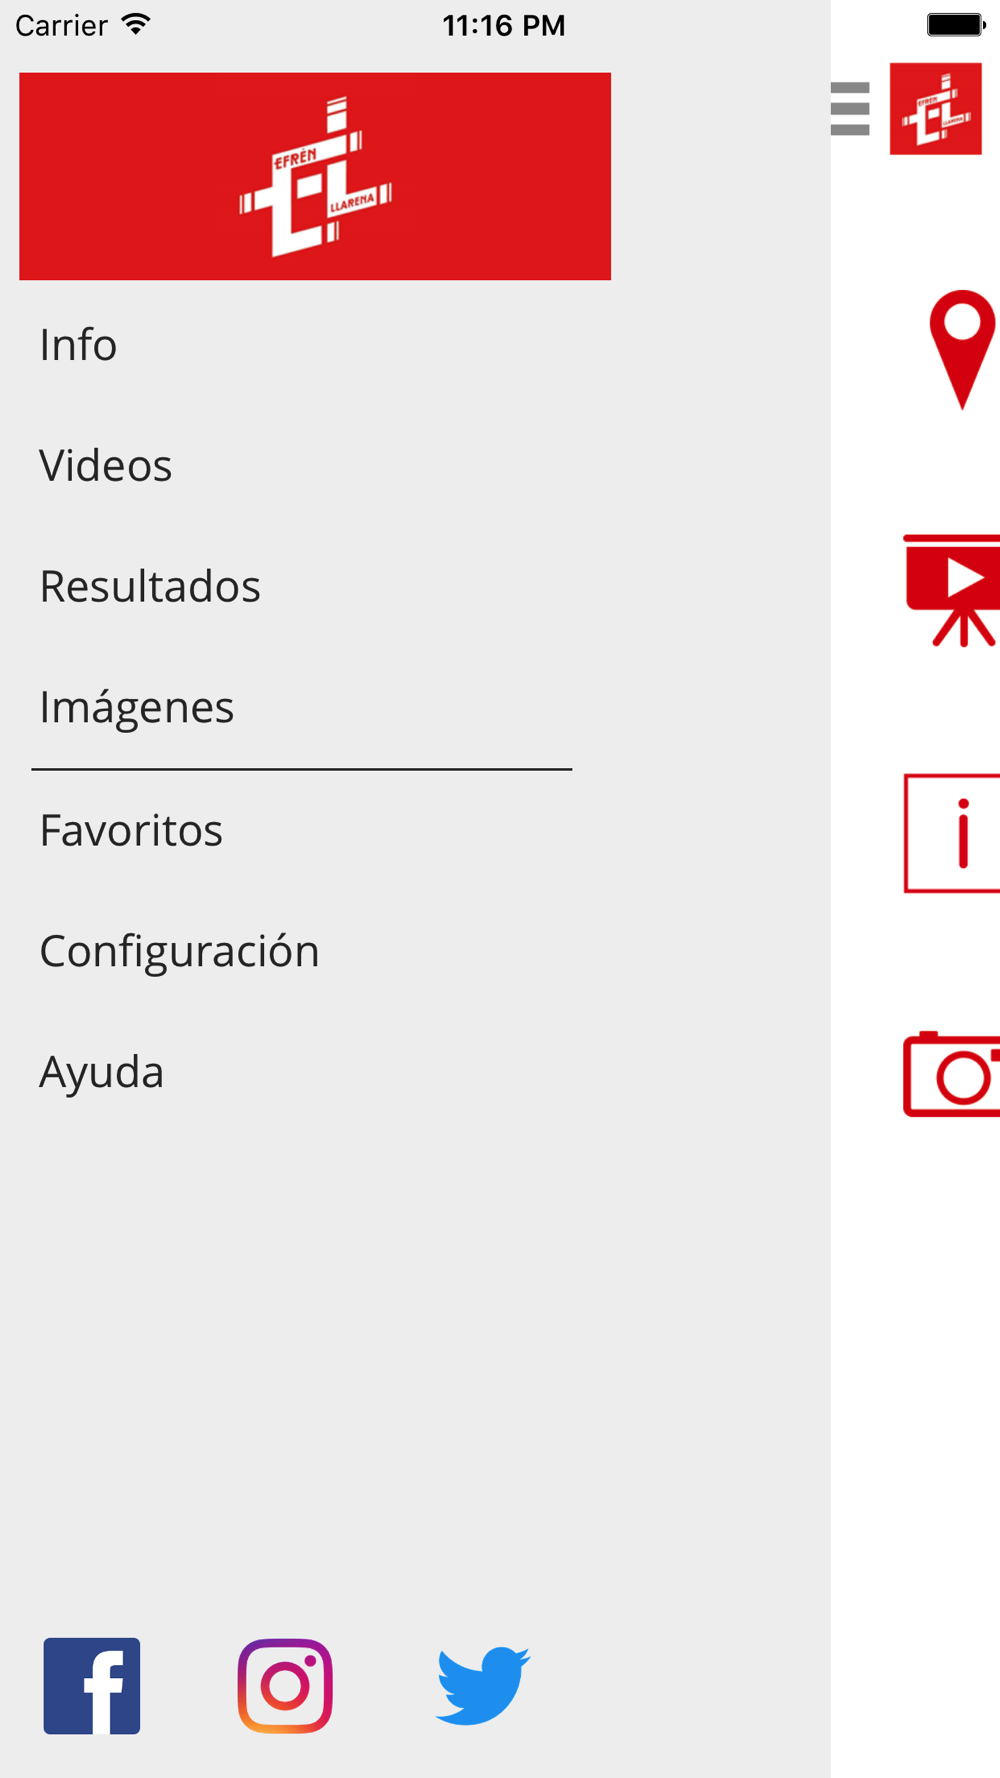Open the Instagram profile icon

(285, 1686)
